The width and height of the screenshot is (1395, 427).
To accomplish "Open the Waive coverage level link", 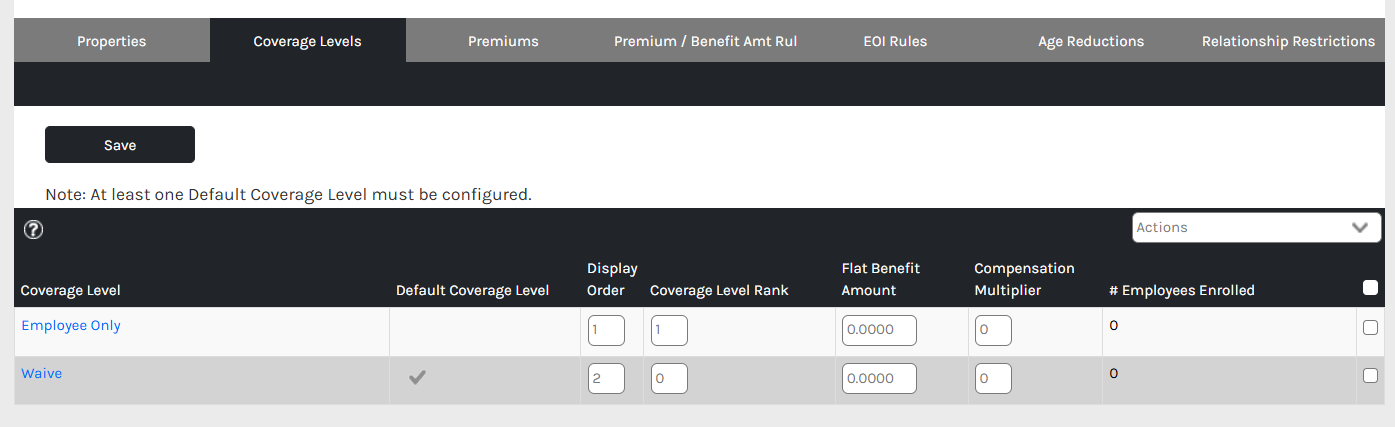I will [x=42, y=373].
